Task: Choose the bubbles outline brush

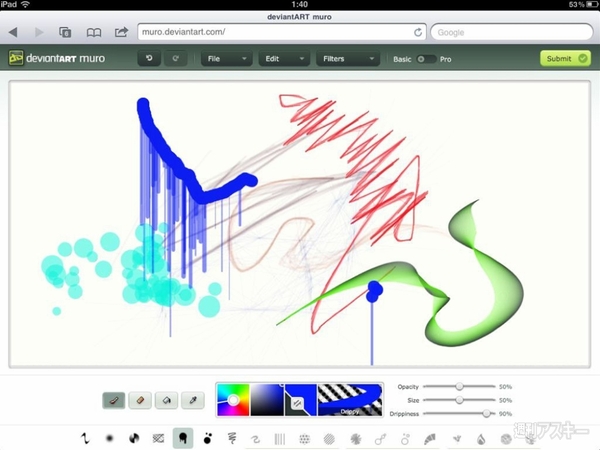Action: (x=405, y=439)
